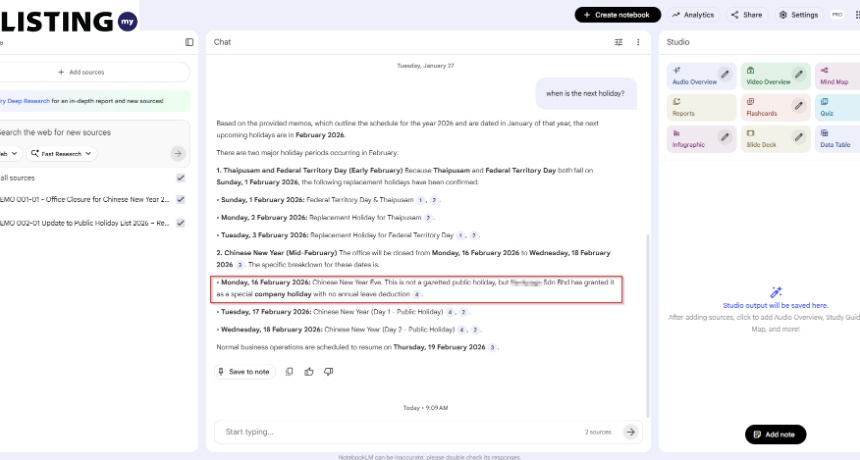Customize Infographic with its pencil icon
This screenshot has height=460, width=860.
(725, 137)
